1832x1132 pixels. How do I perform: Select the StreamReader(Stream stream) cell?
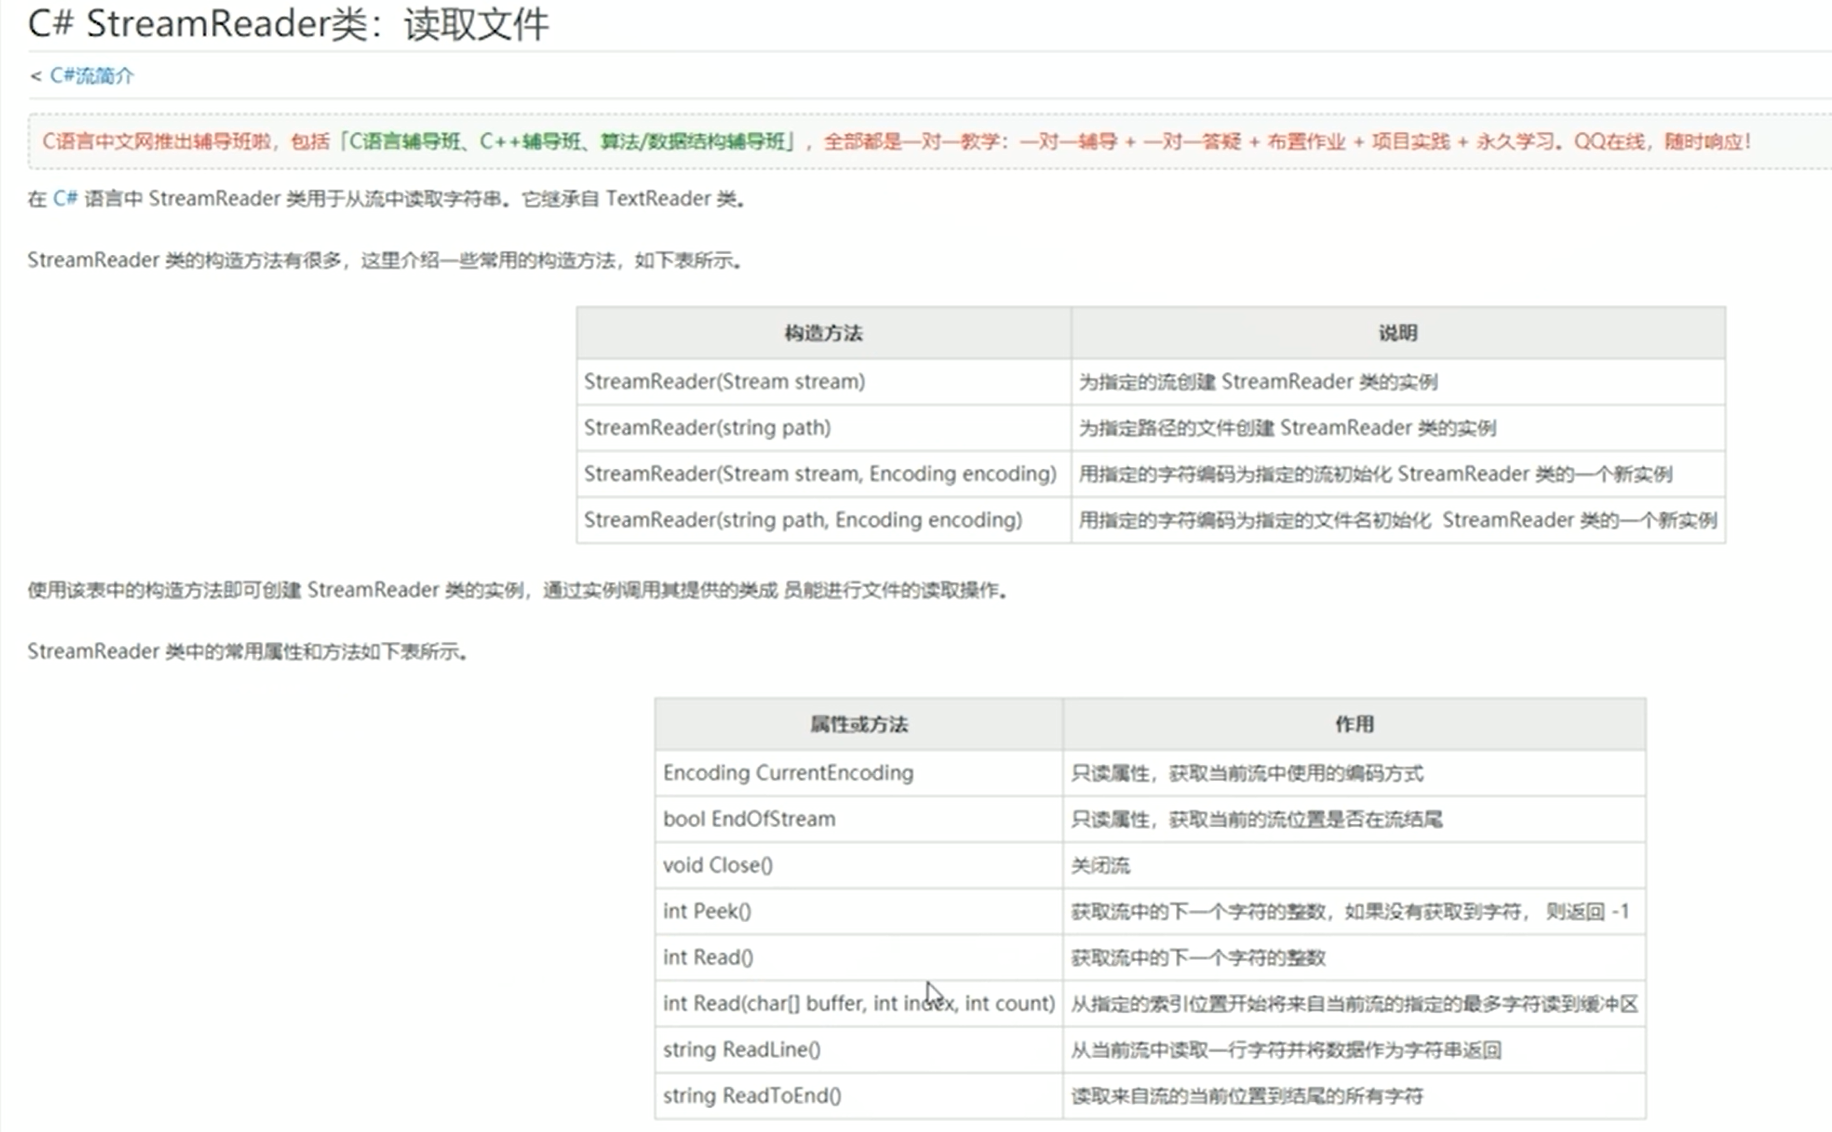[x=823, y=381]
